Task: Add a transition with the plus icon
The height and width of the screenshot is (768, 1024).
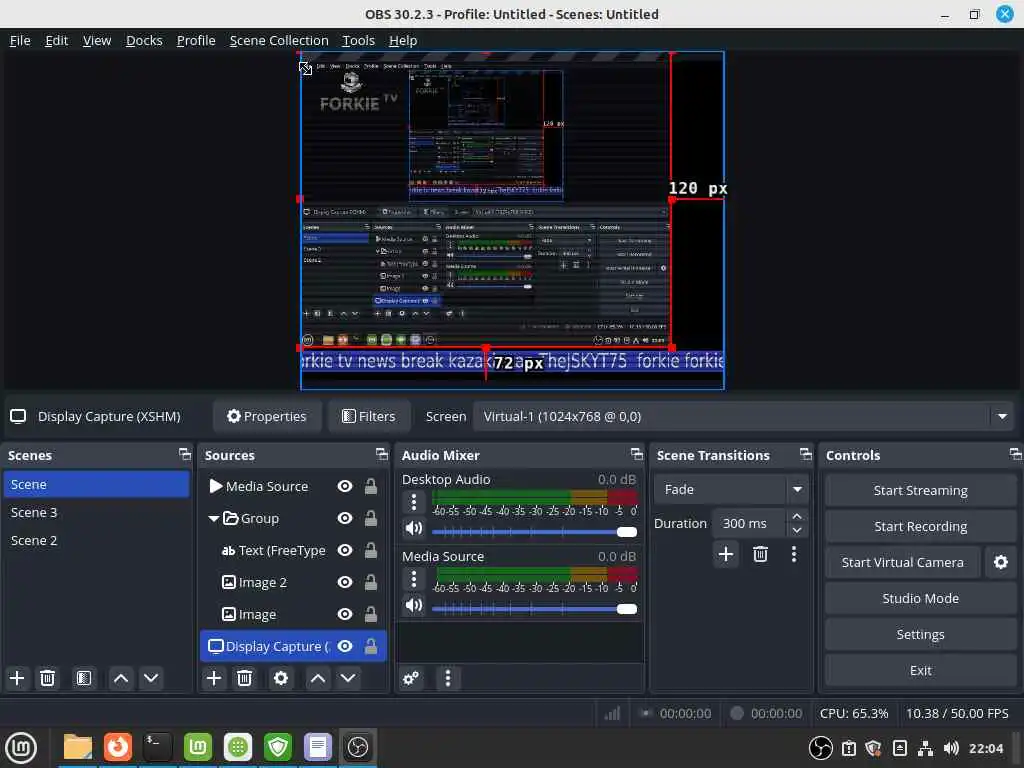Action: (726, 554)
